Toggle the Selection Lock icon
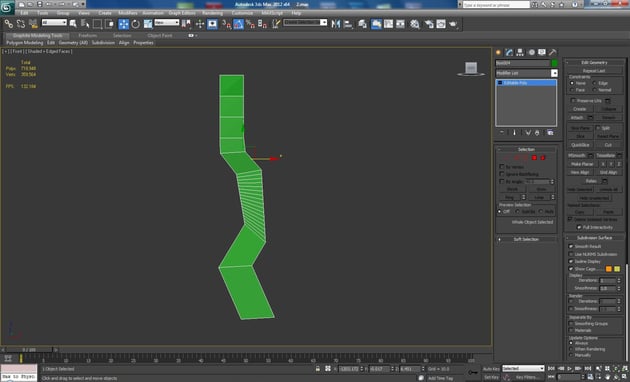This screenshot has height=382, width=630. [x=318, y=368]
